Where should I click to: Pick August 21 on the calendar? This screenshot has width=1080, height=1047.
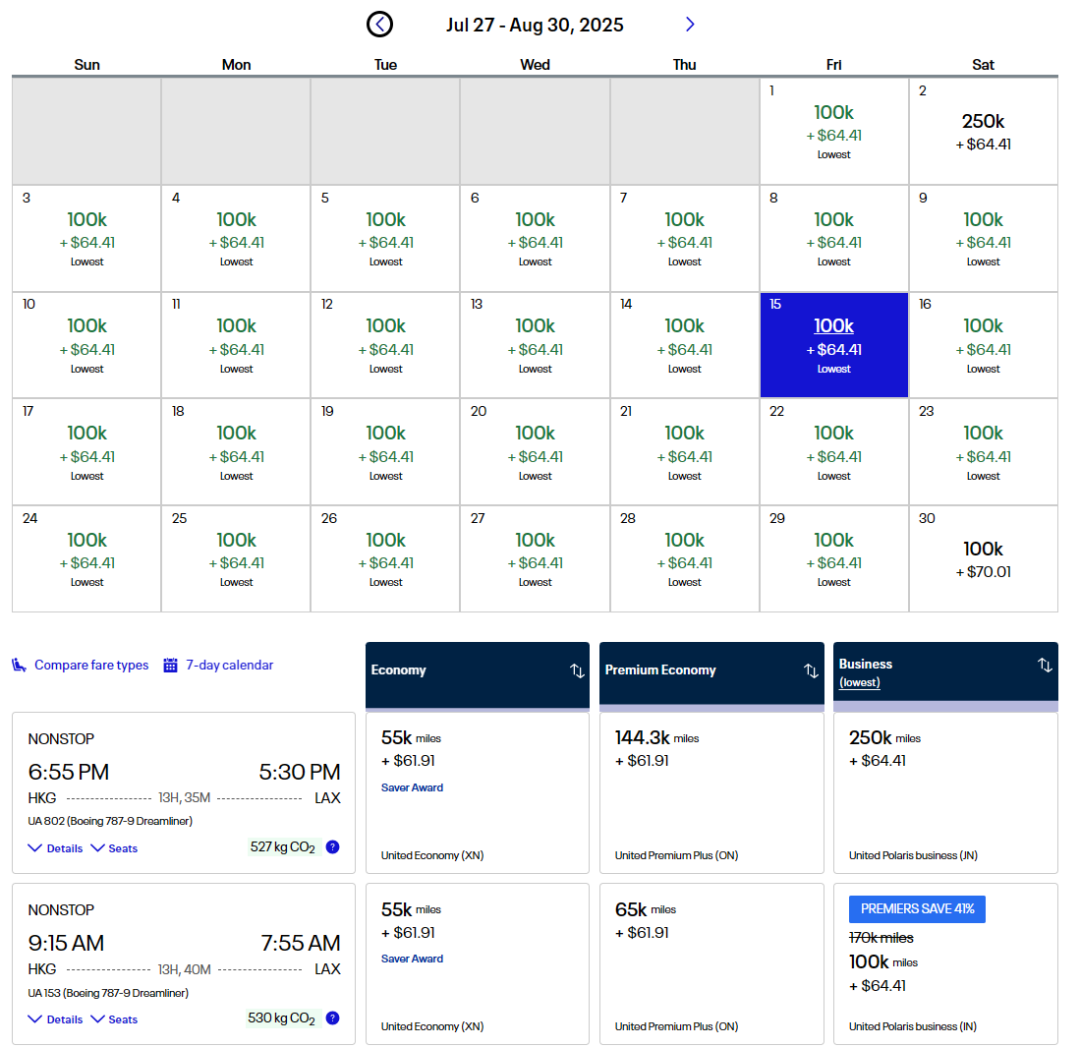click(685, 452)
